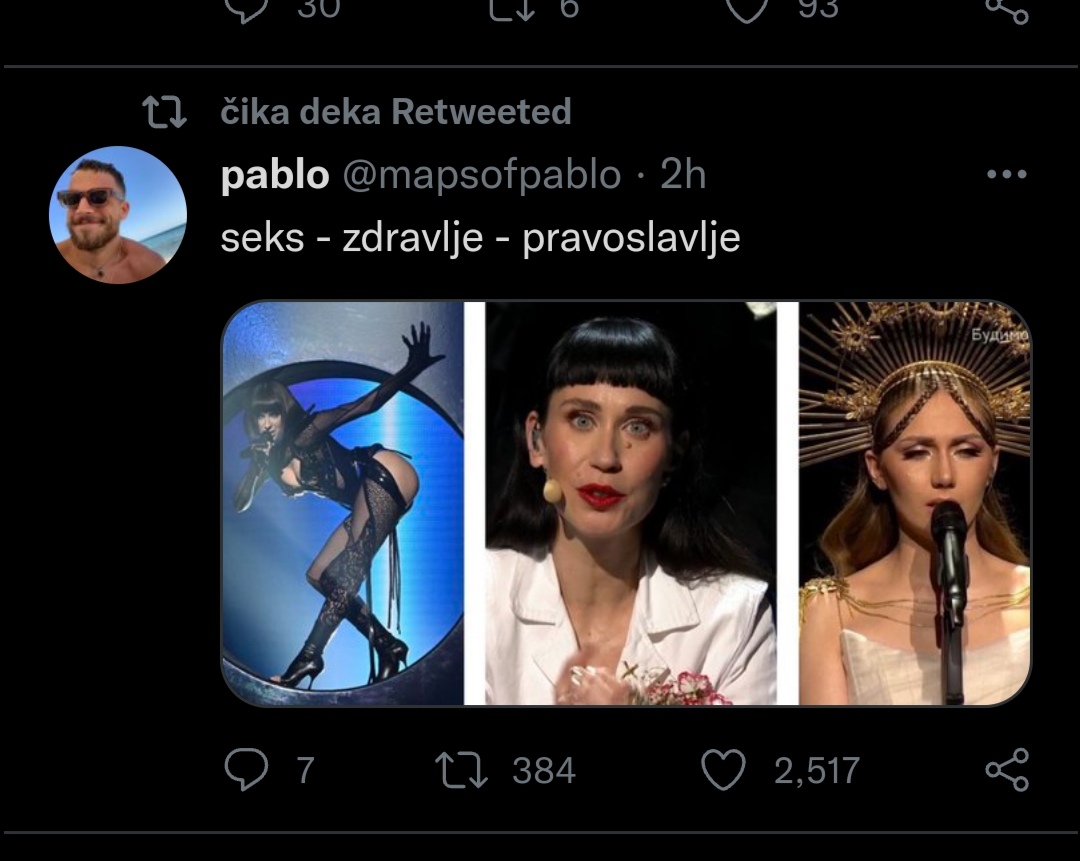Click the display name pablo
Image resolution: width=1080 pixels, height=861 pixels.
[274, 175]
